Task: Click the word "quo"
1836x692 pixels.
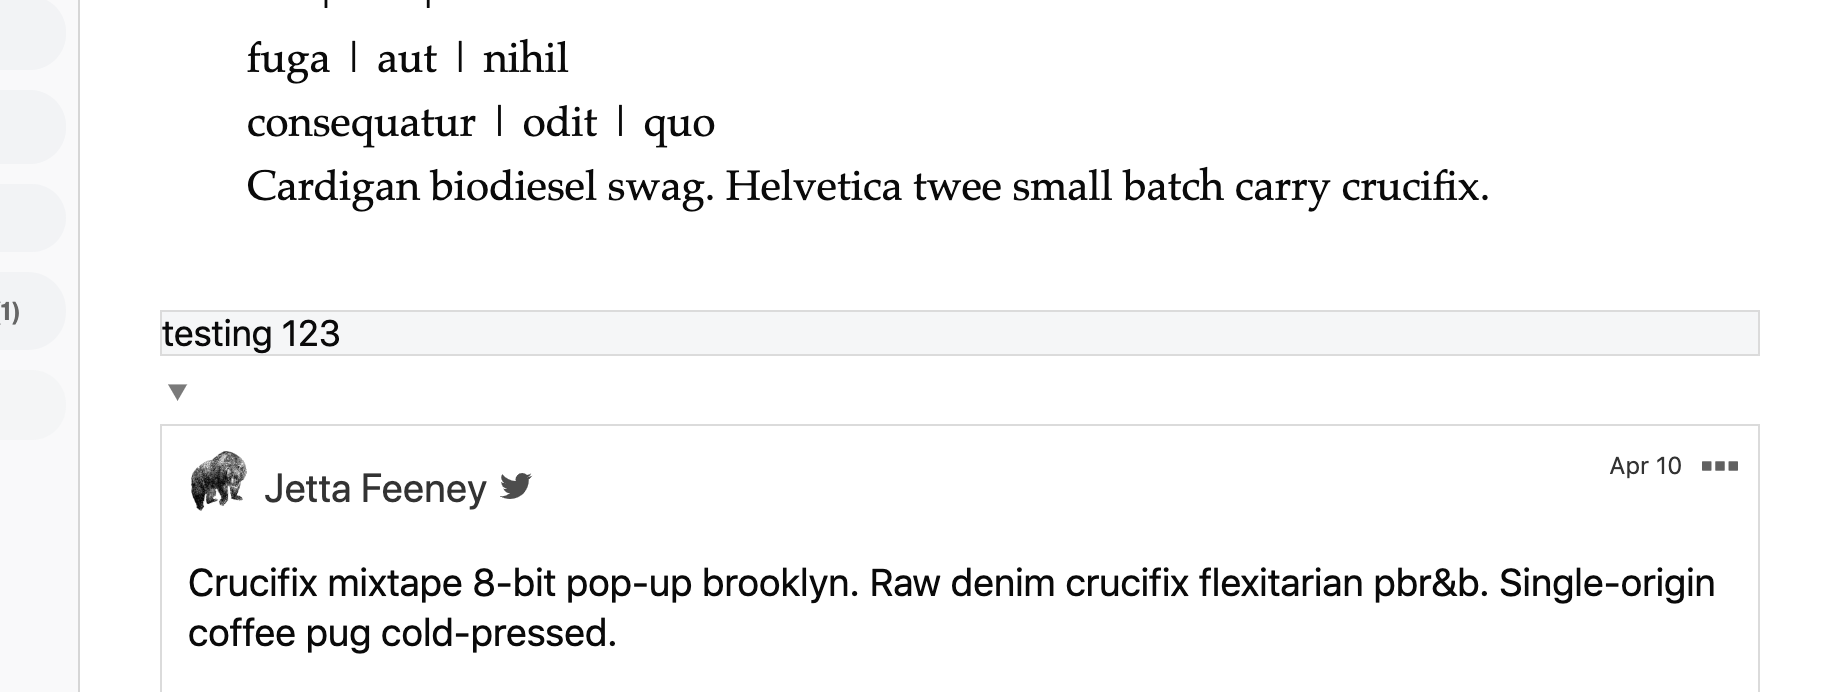Action: [x=679, y=124]
